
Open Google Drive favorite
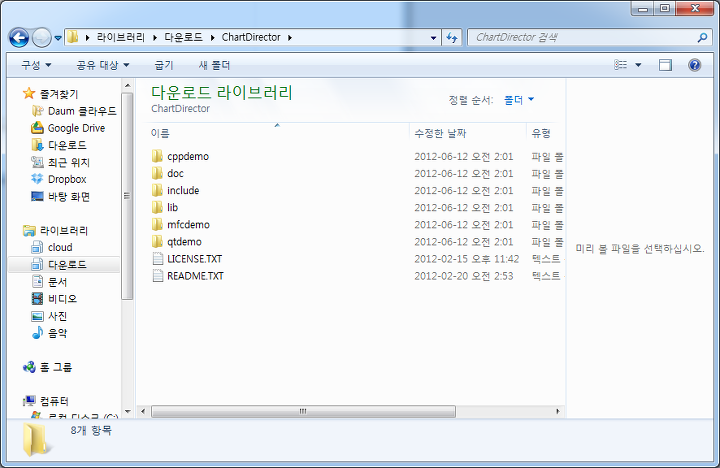[x=68, y=128]
